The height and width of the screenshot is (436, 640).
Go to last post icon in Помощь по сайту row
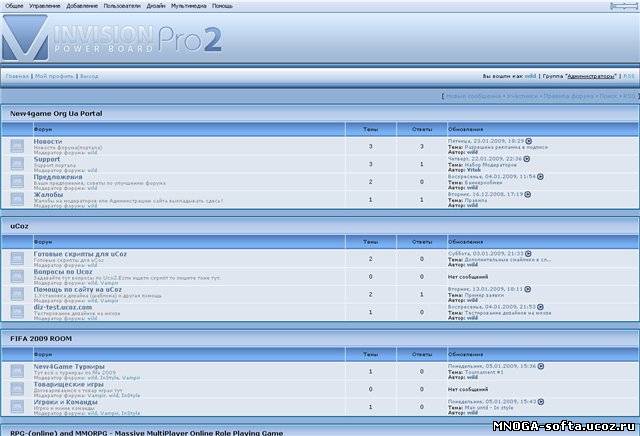tap(528, 289)
